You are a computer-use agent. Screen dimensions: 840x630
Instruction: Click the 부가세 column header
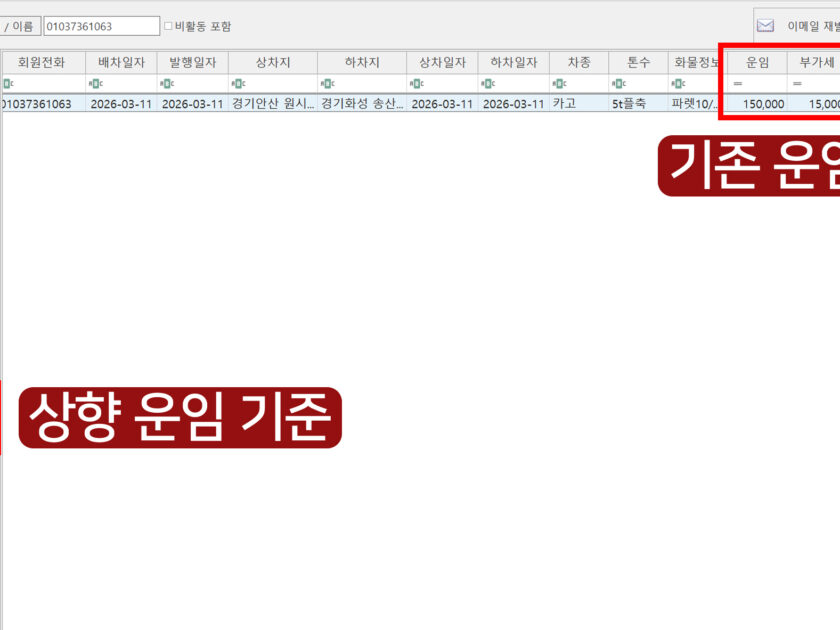click(814, 62)
